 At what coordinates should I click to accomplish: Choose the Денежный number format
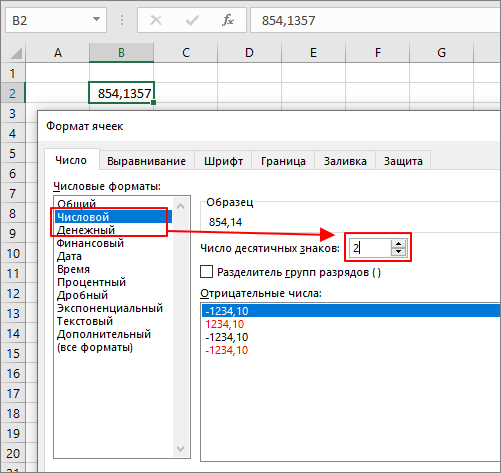tap(86, 230)
